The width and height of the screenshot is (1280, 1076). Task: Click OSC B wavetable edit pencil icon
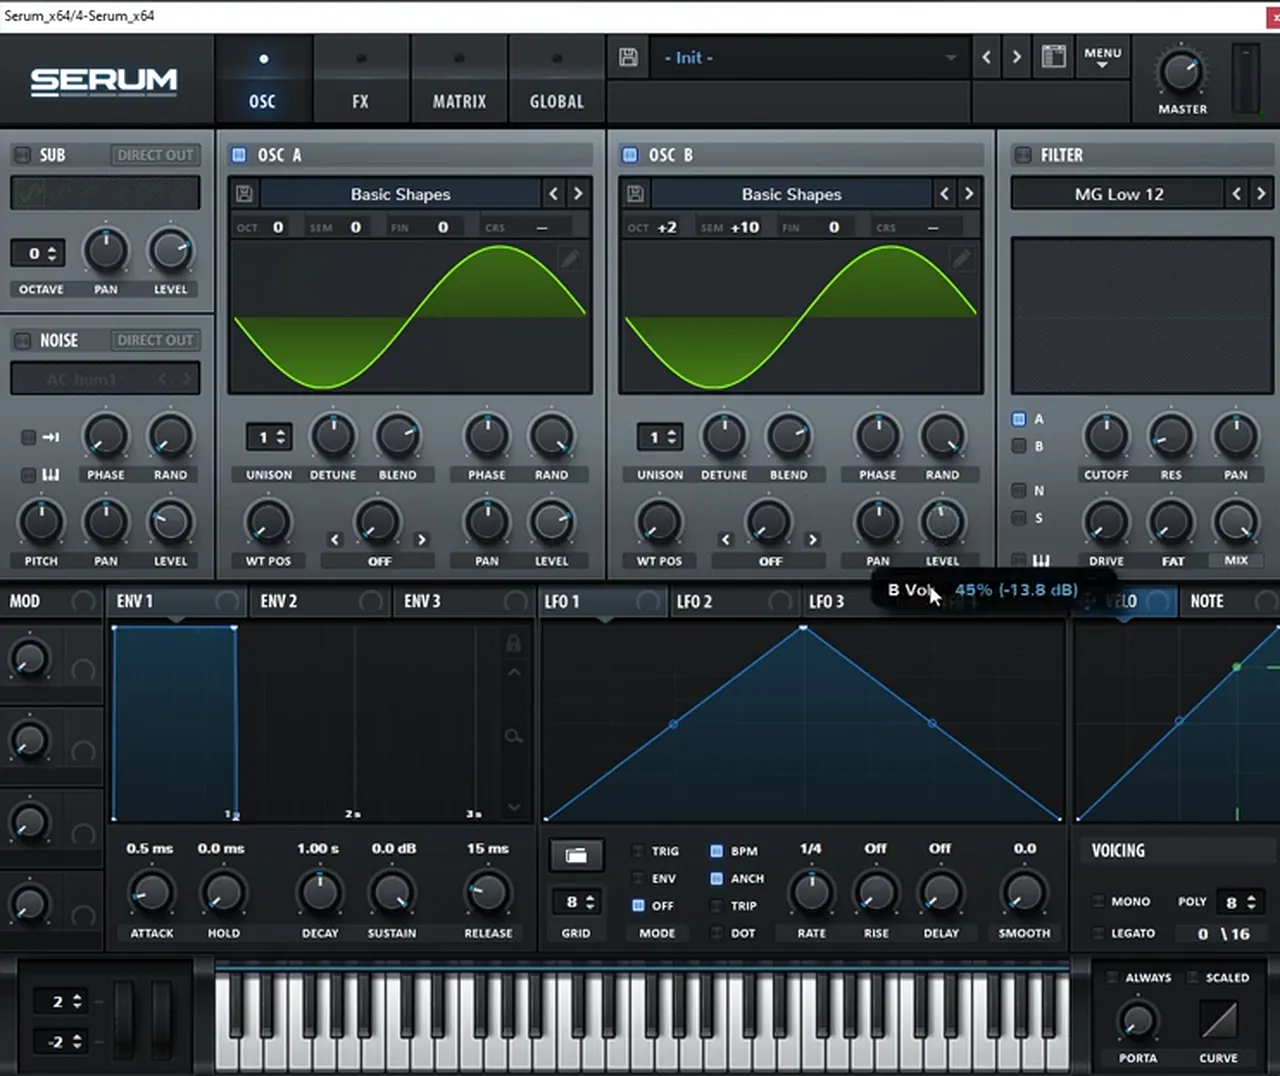click(x=961, y=259)
